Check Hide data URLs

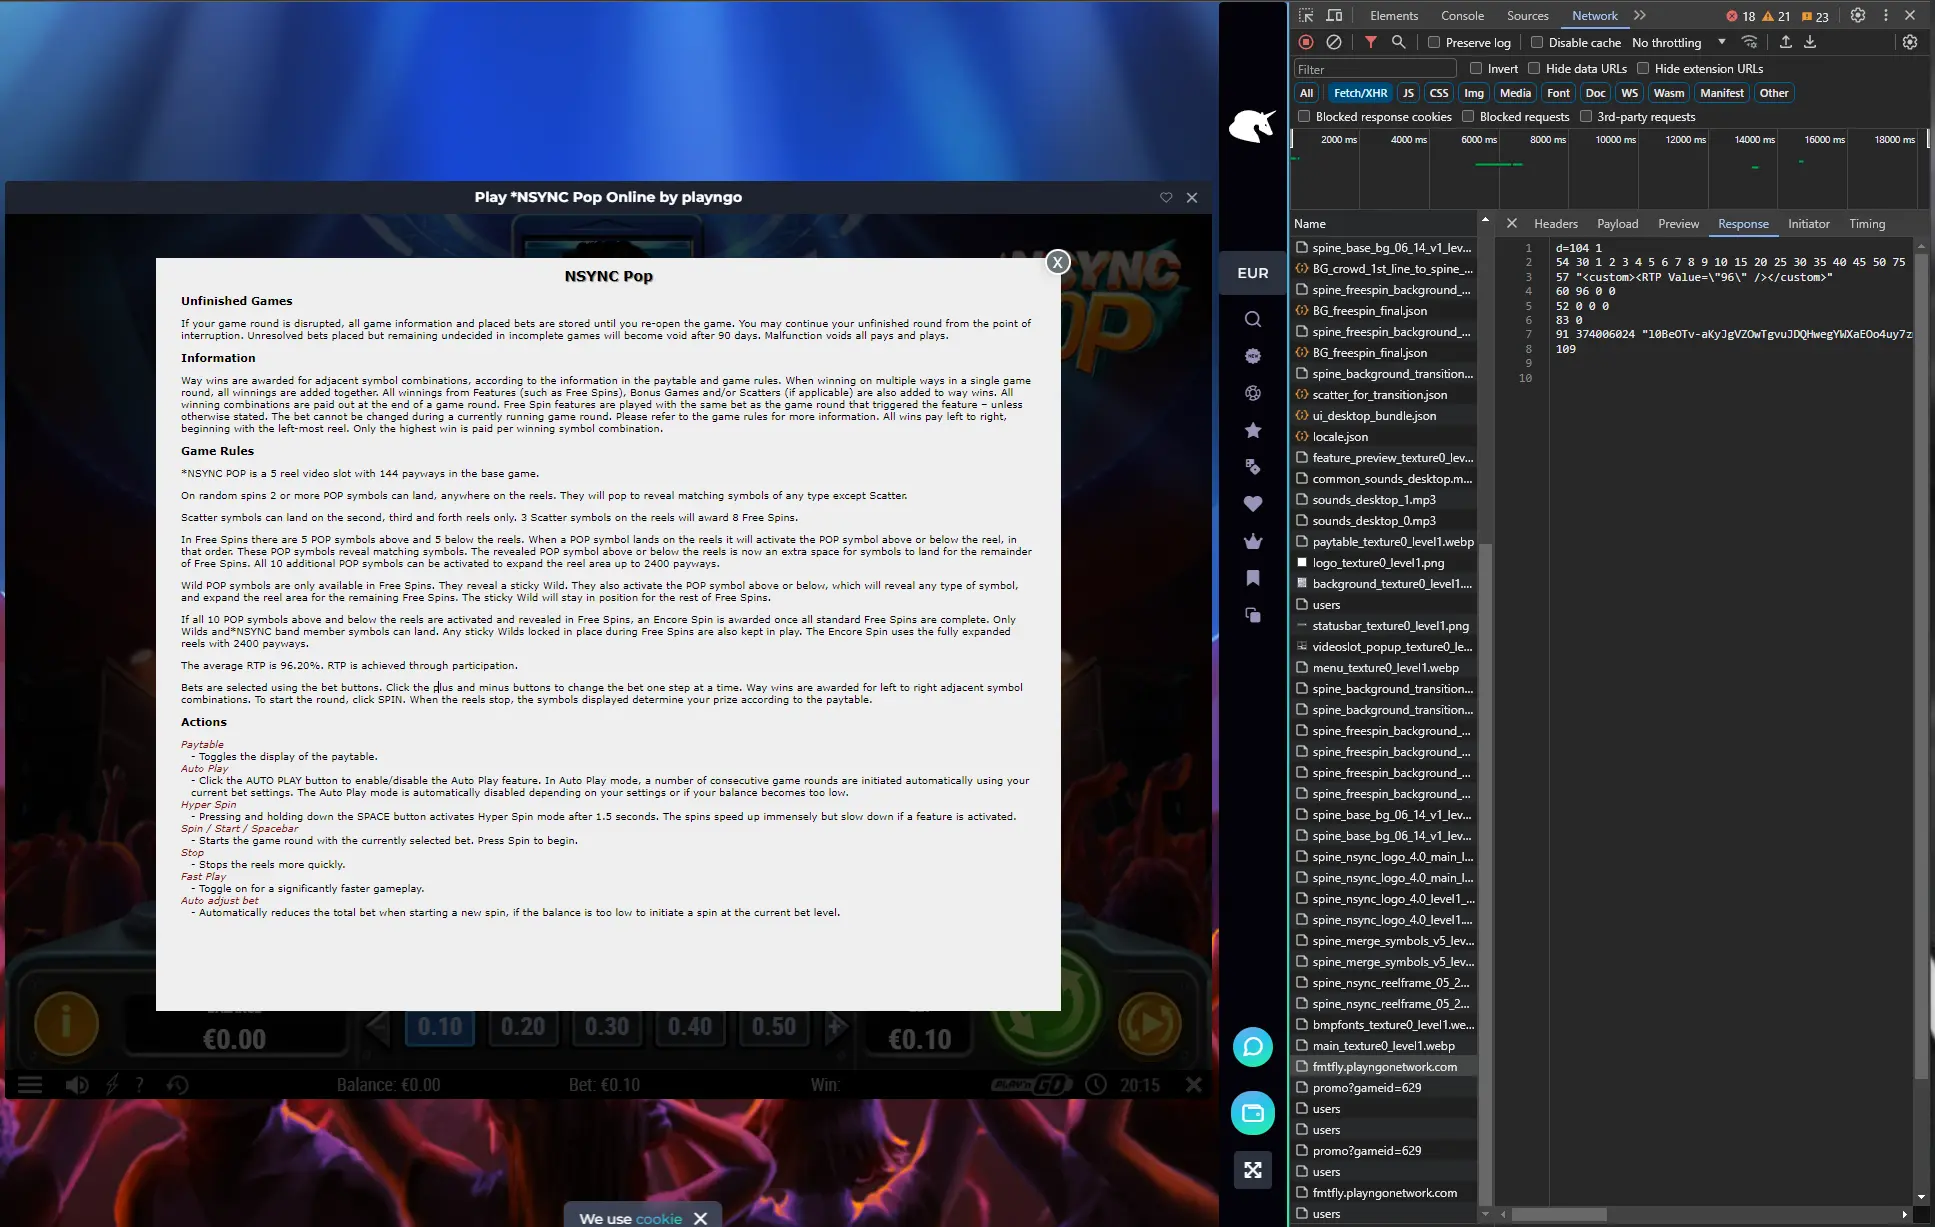(x=1534, y=68)
